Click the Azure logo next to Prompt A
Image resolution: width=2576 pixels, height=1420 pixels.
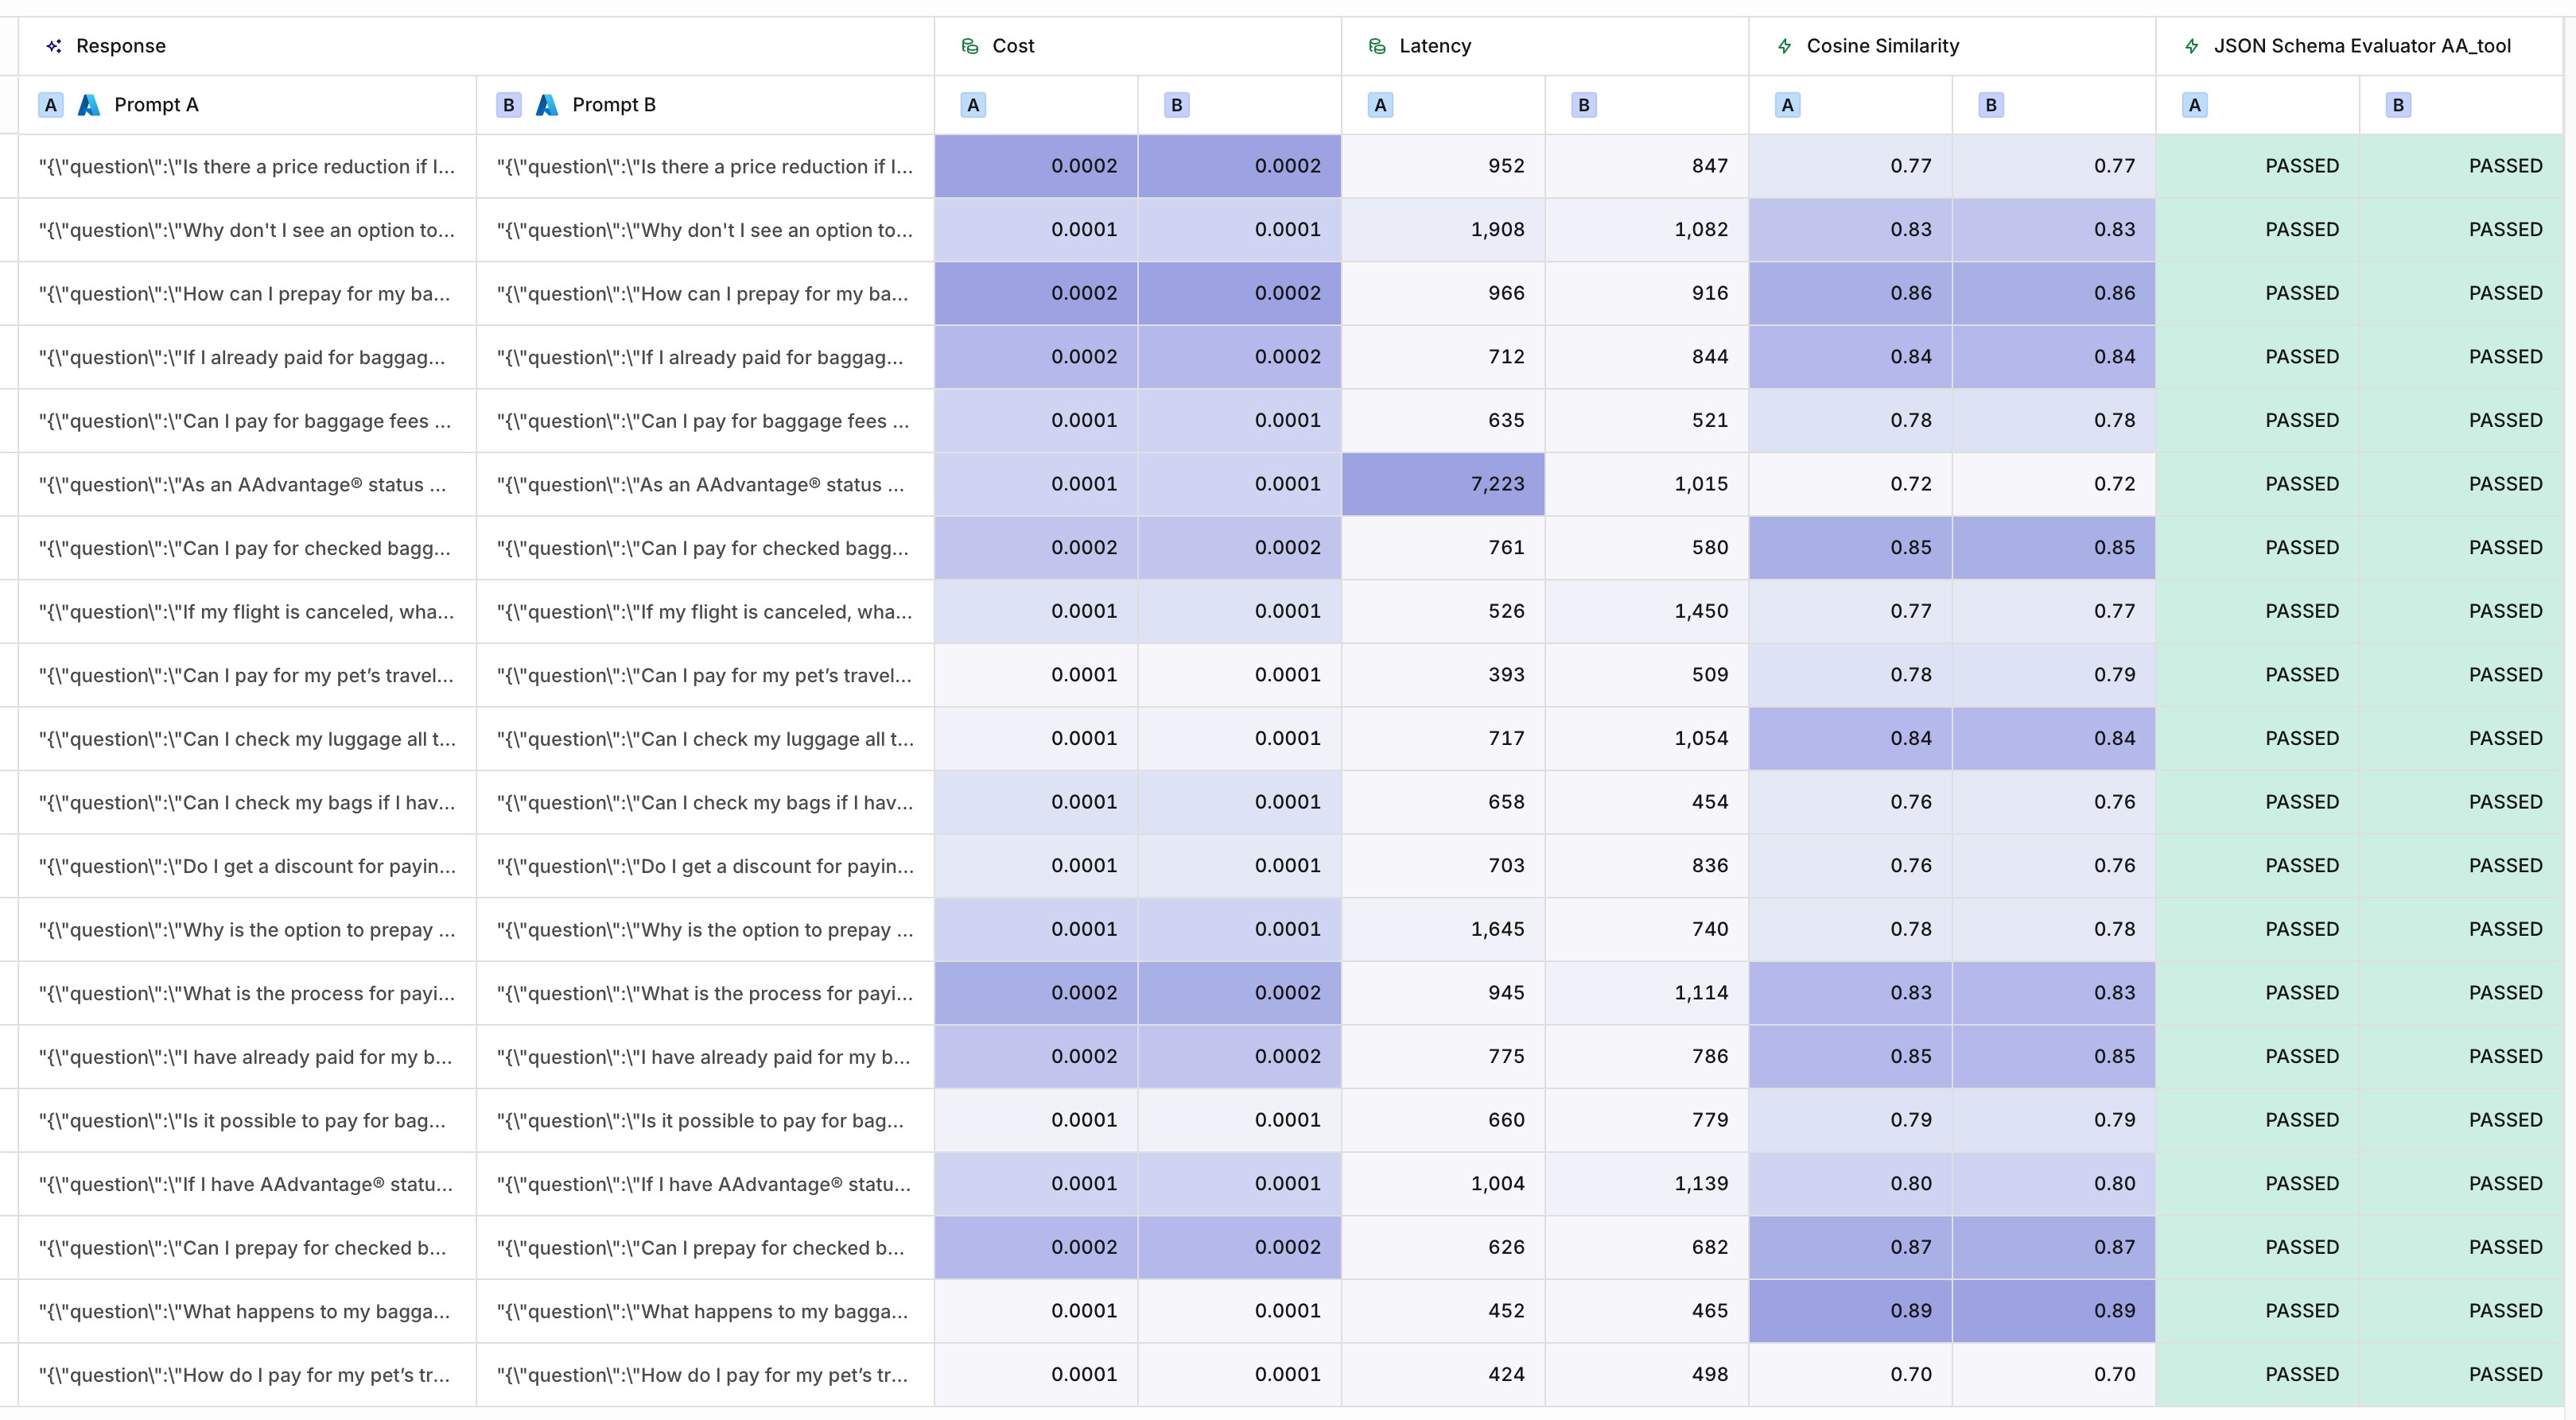(89, 105)
